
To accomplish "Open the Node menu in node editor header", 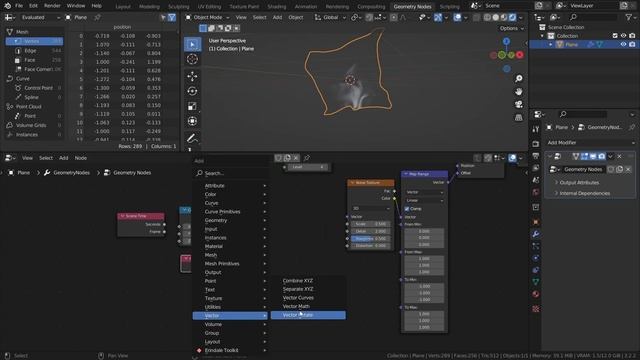I will [x=80, y=158].
